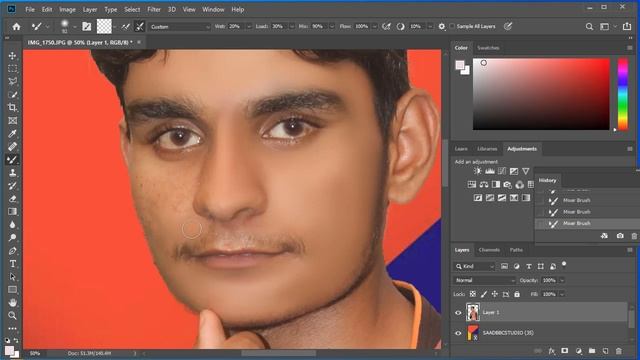Open the layer Opacity dropdown arrow
The width and height of the screenshot is (640, 360).
click(562, 280)
